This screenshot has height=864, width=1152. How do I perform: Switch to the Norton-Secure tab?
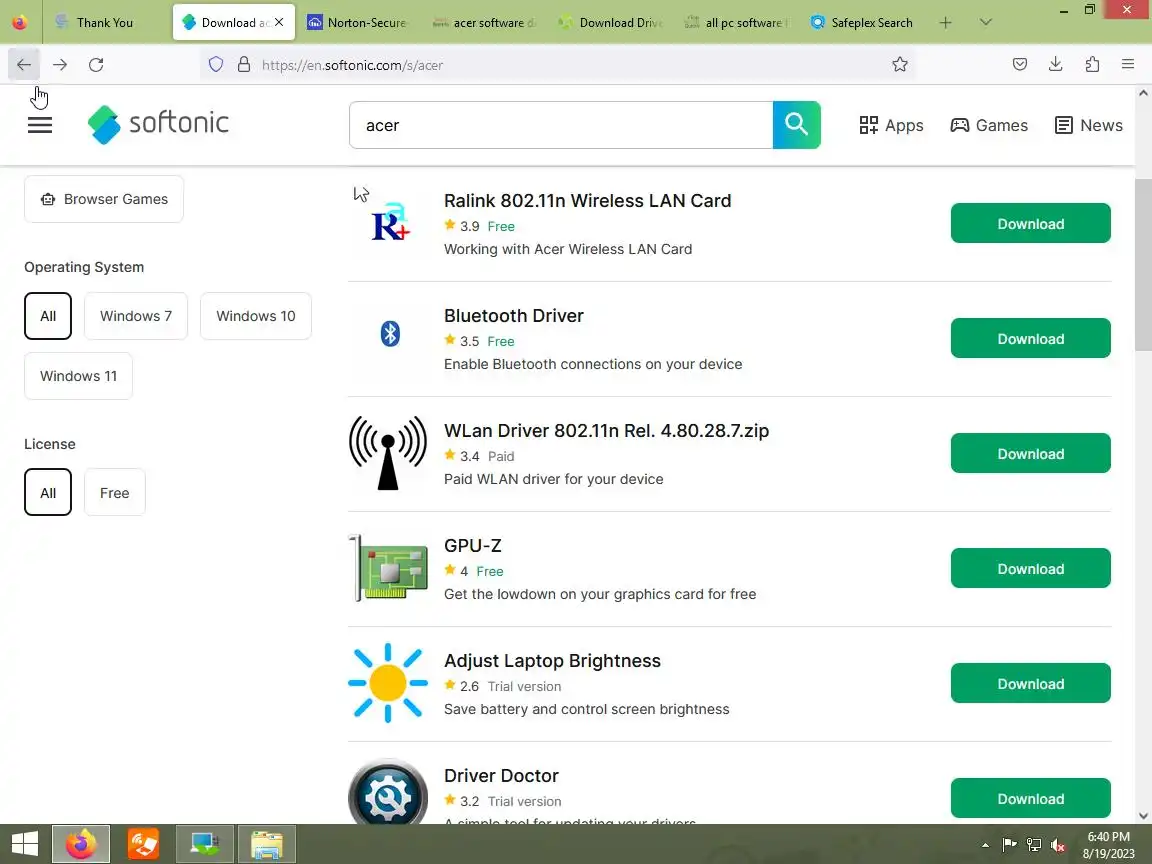click(x=357, y=23)
